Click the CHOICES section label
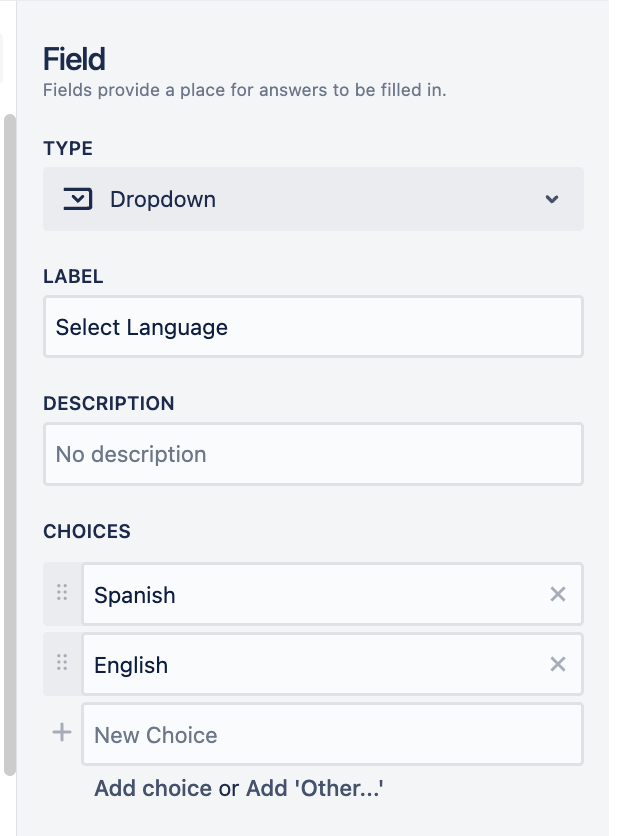 [x=87, y=531]
